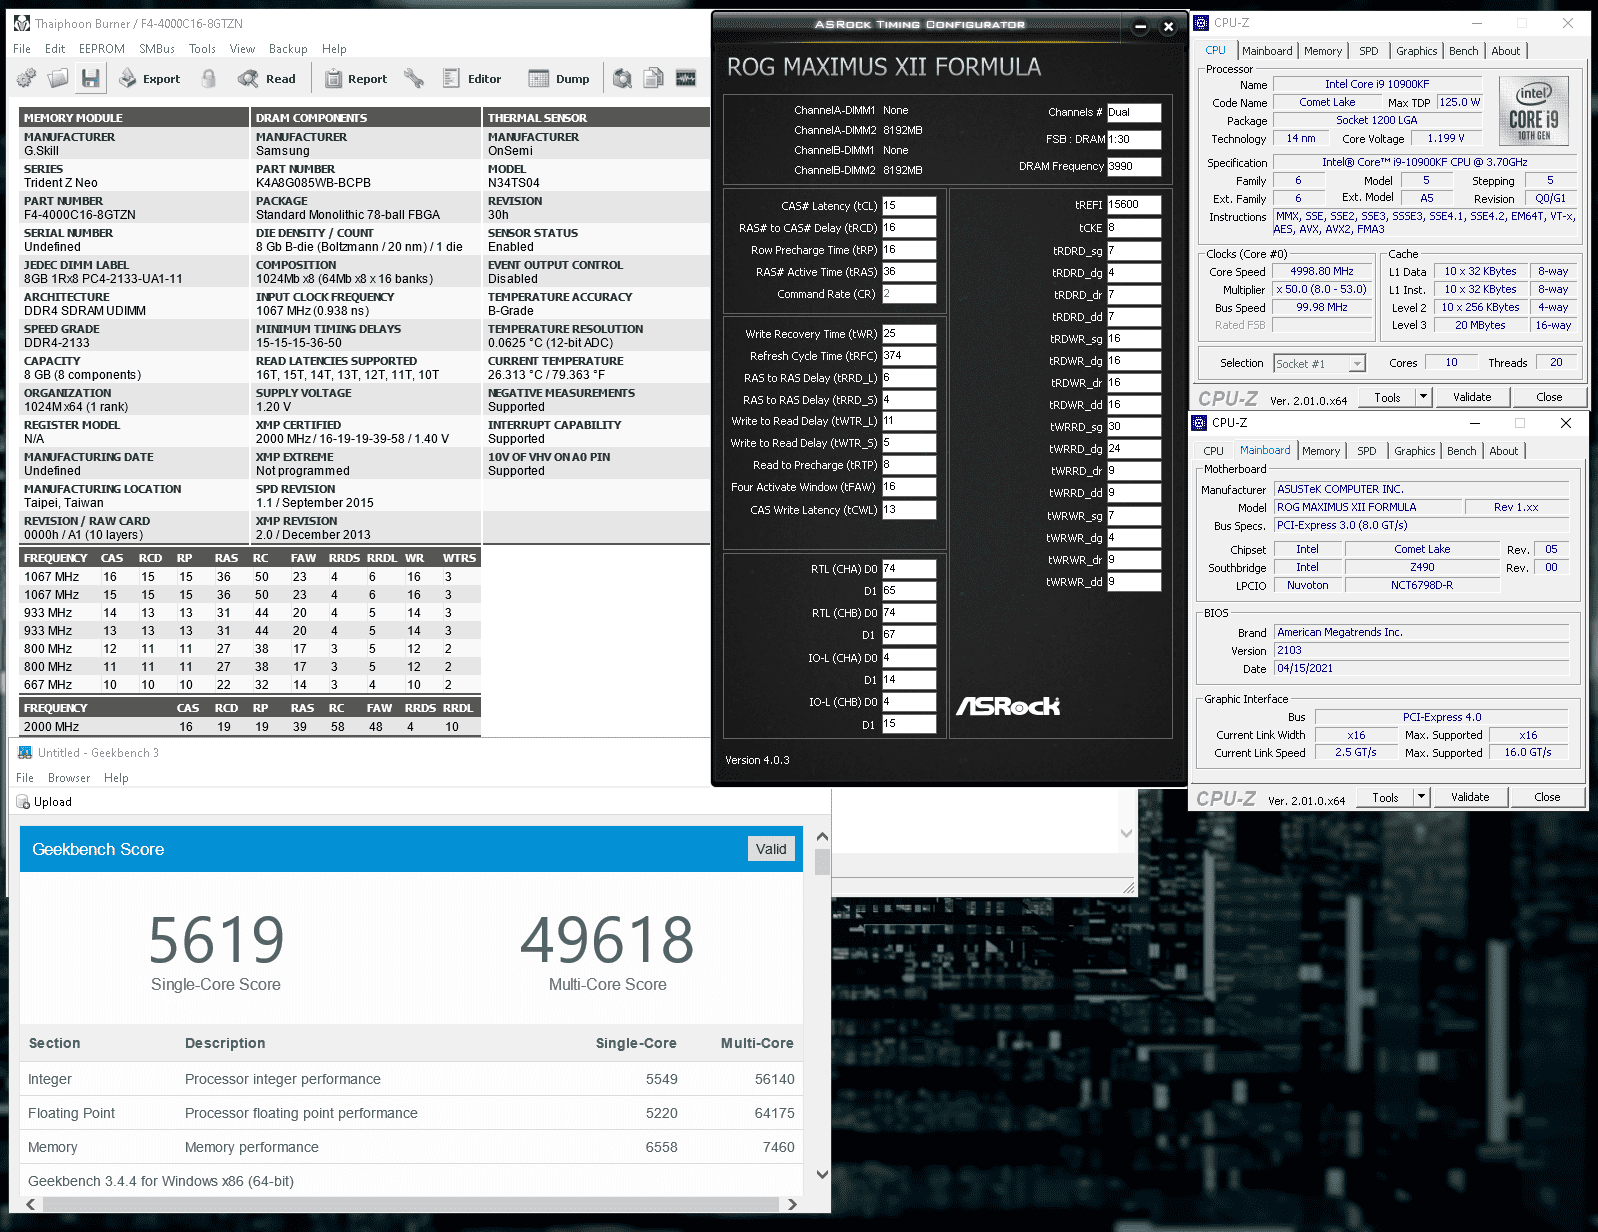The height and width of the screenshot is (1232, 1598).
Task: Click the upper CPU-Z window title icon
Action: click(x=1201, y=23)
